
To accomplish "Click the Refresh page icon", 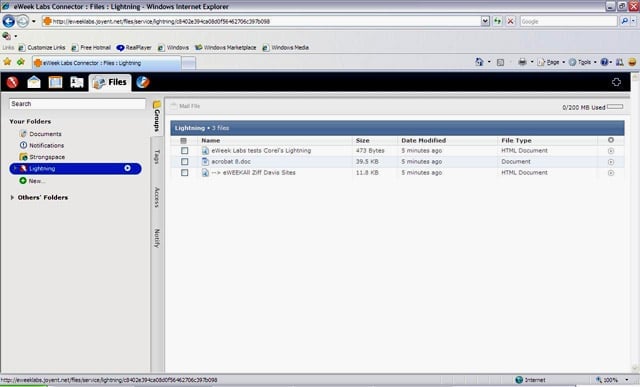I will pos(497,21).
